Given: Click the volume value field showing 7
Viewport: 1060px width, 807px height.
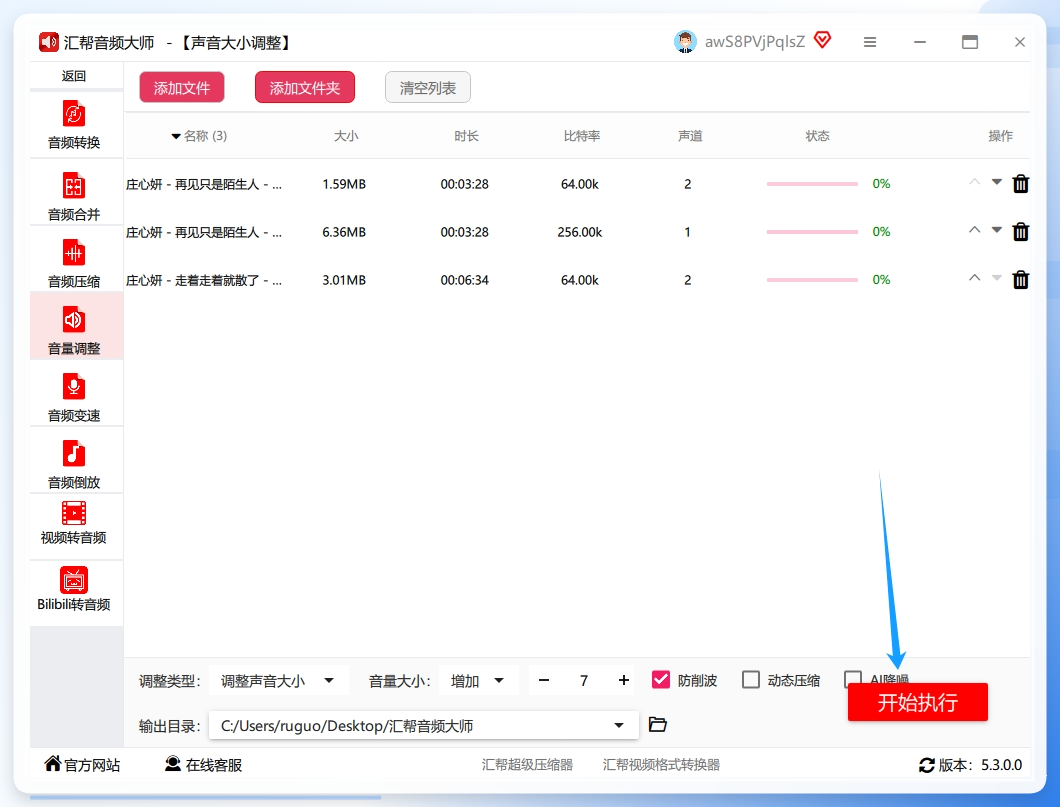Looking at the screenshot, I should point(583,681).
